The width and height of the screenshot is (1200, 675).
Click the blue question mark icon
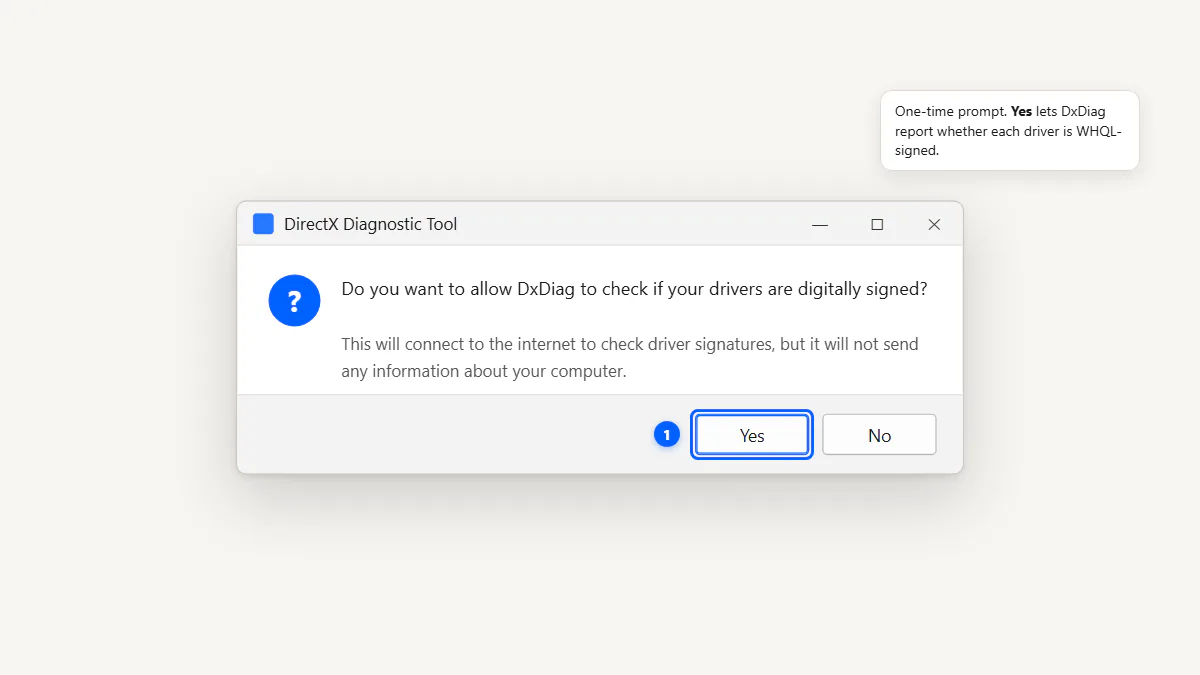pyautogui.click(x=294, y=300)
